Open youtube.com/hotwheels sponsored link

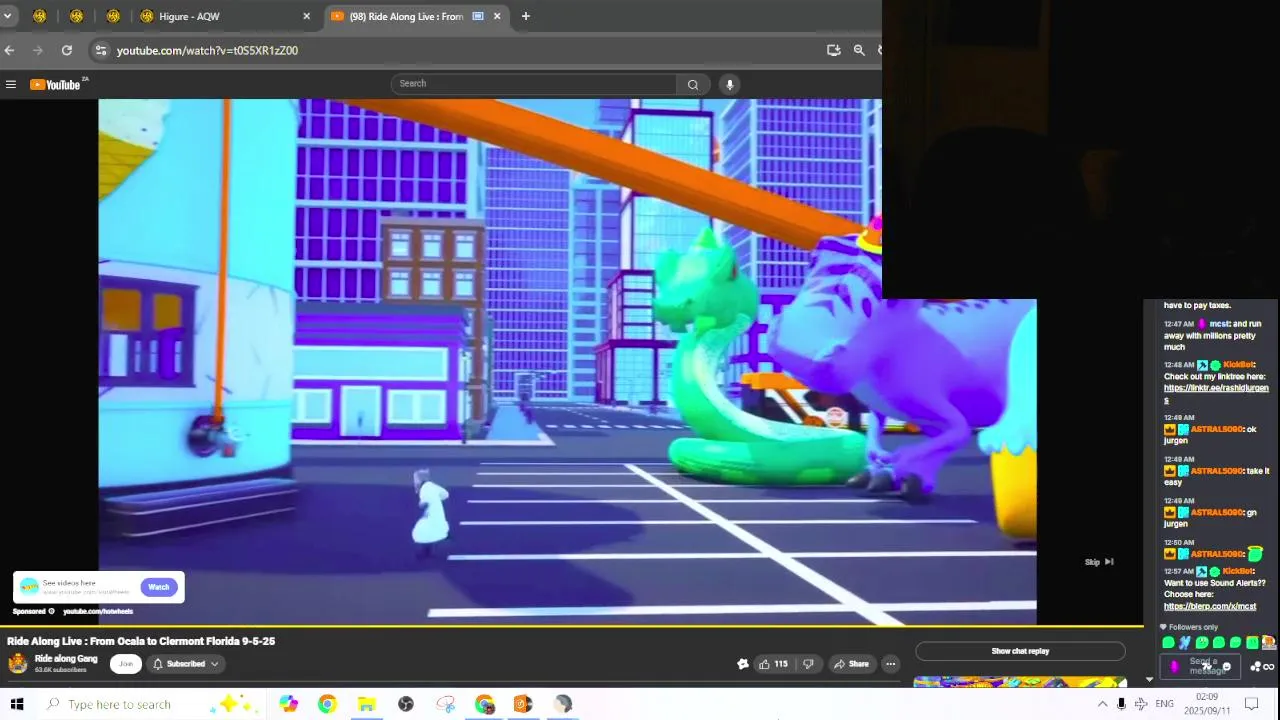tap(98, 611)
